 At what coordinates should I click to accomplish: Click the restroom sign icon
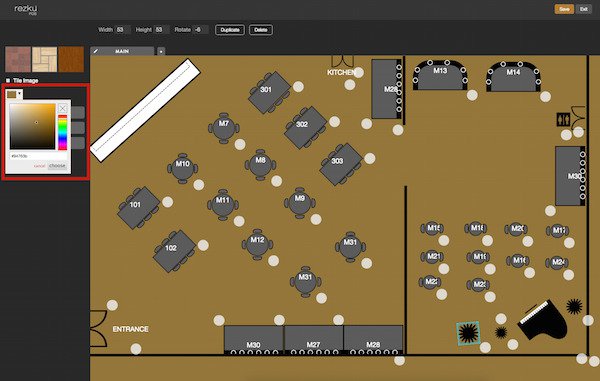563,120
